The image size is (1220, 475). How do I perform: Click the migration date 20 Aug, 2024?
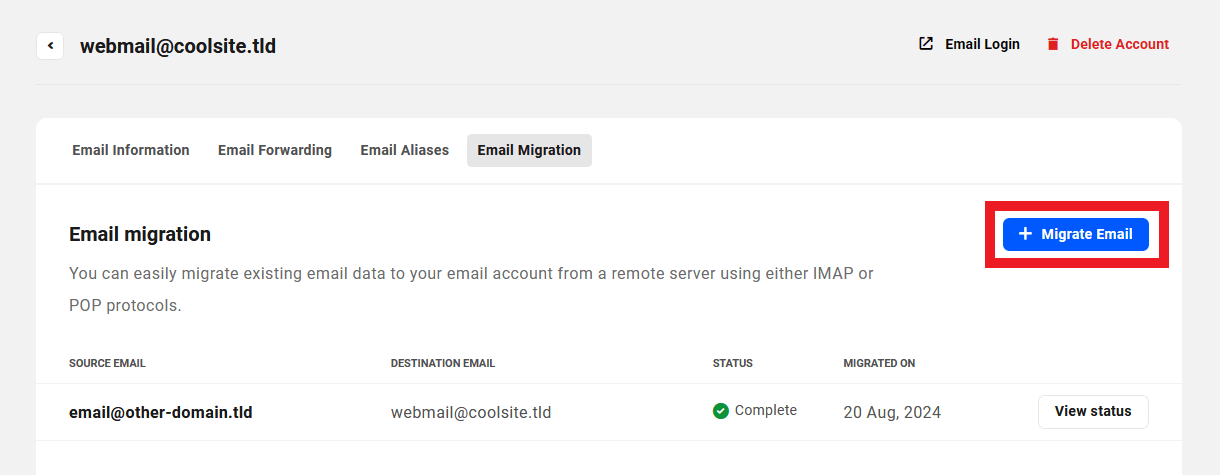click(892, 412)
